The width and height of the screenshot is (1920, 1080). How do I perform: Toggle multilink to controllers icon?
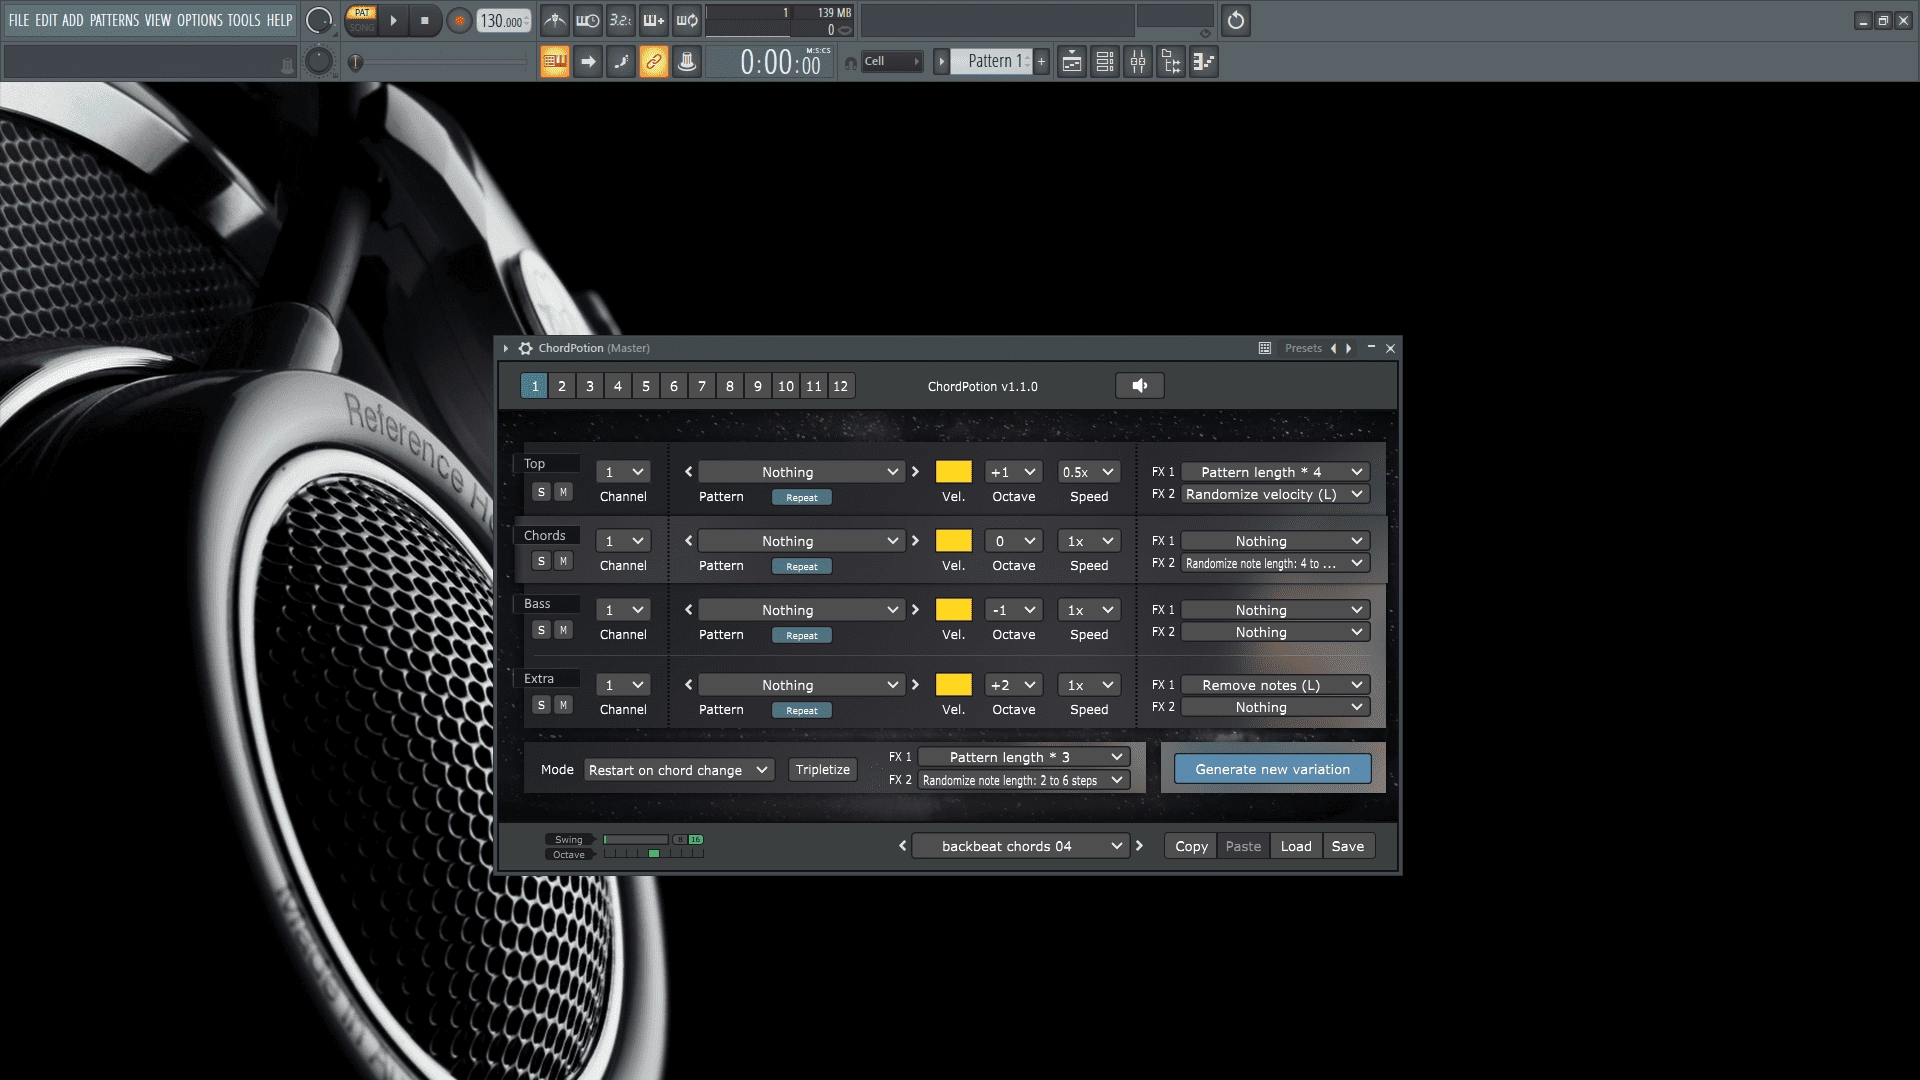(654, 62)
